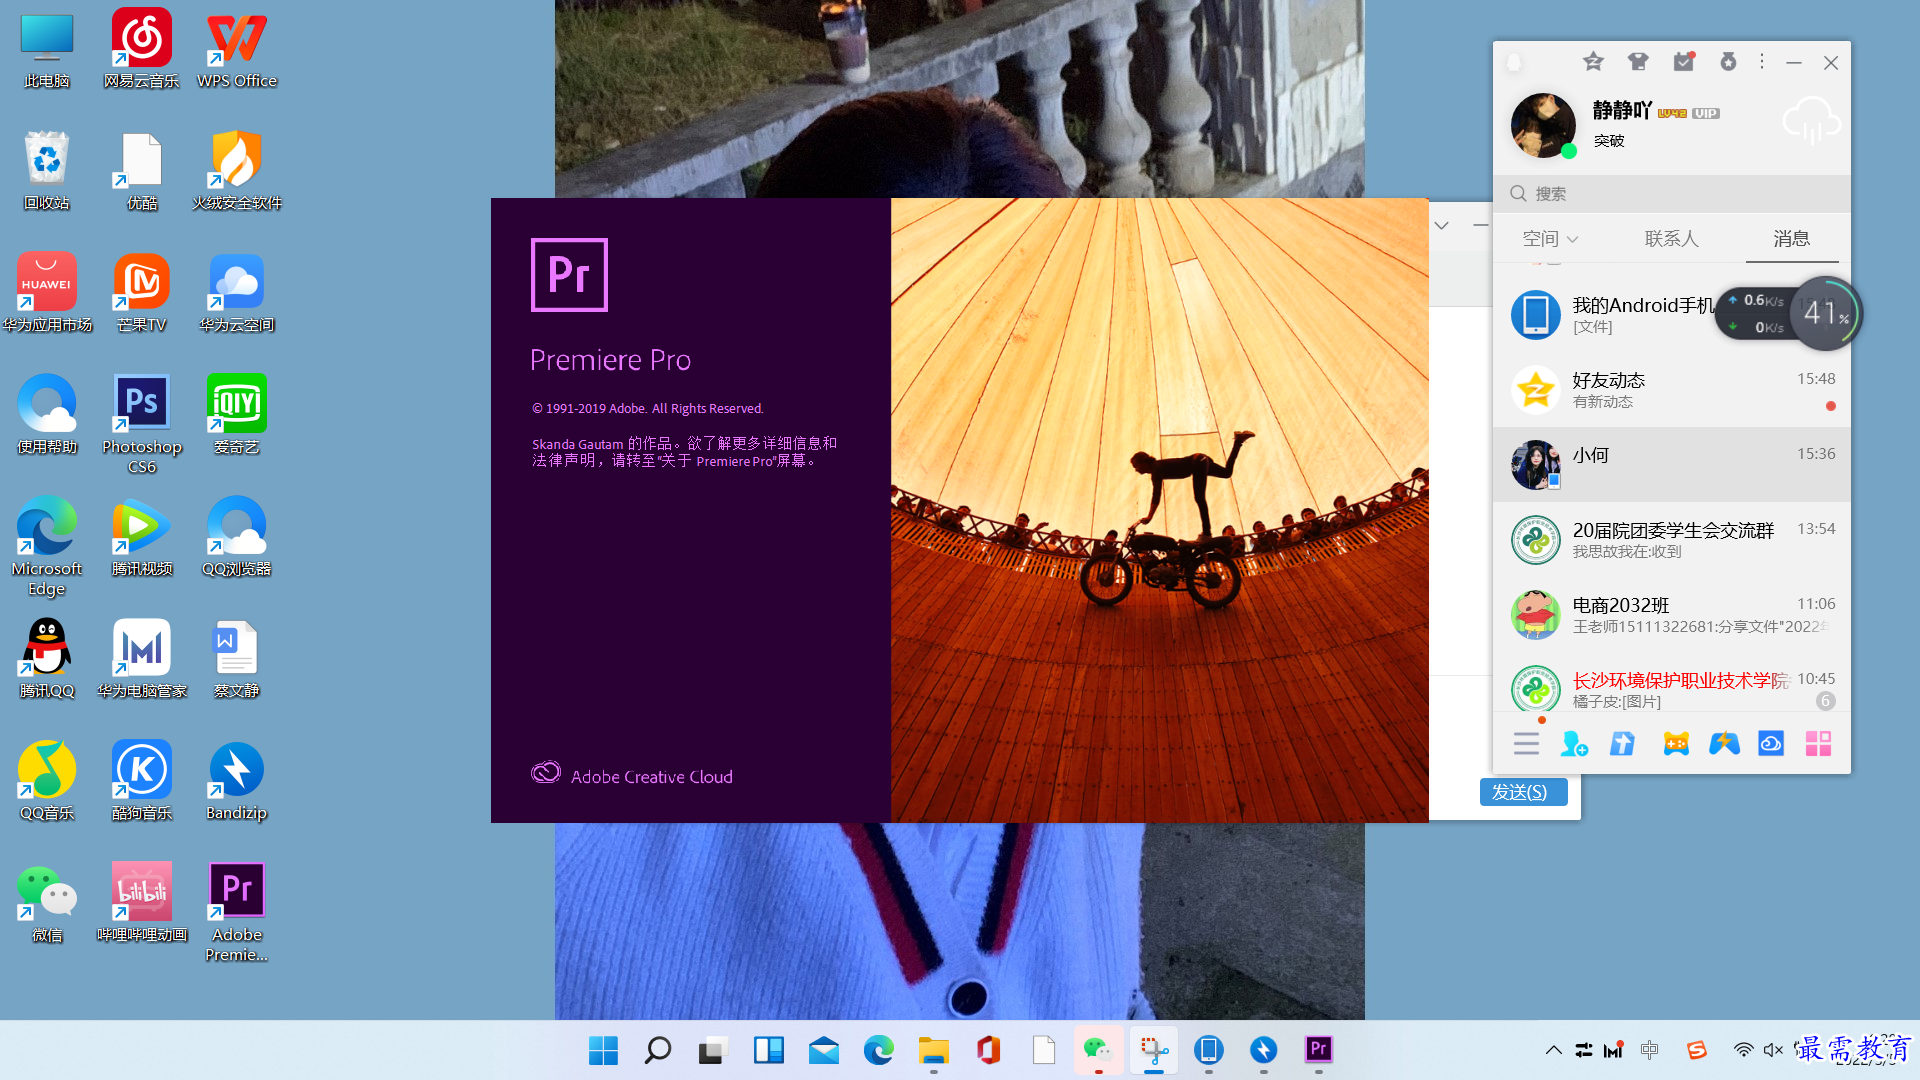
Task: Open 华为云空间 desktop shortcut
Action: [x=237, y=291]
